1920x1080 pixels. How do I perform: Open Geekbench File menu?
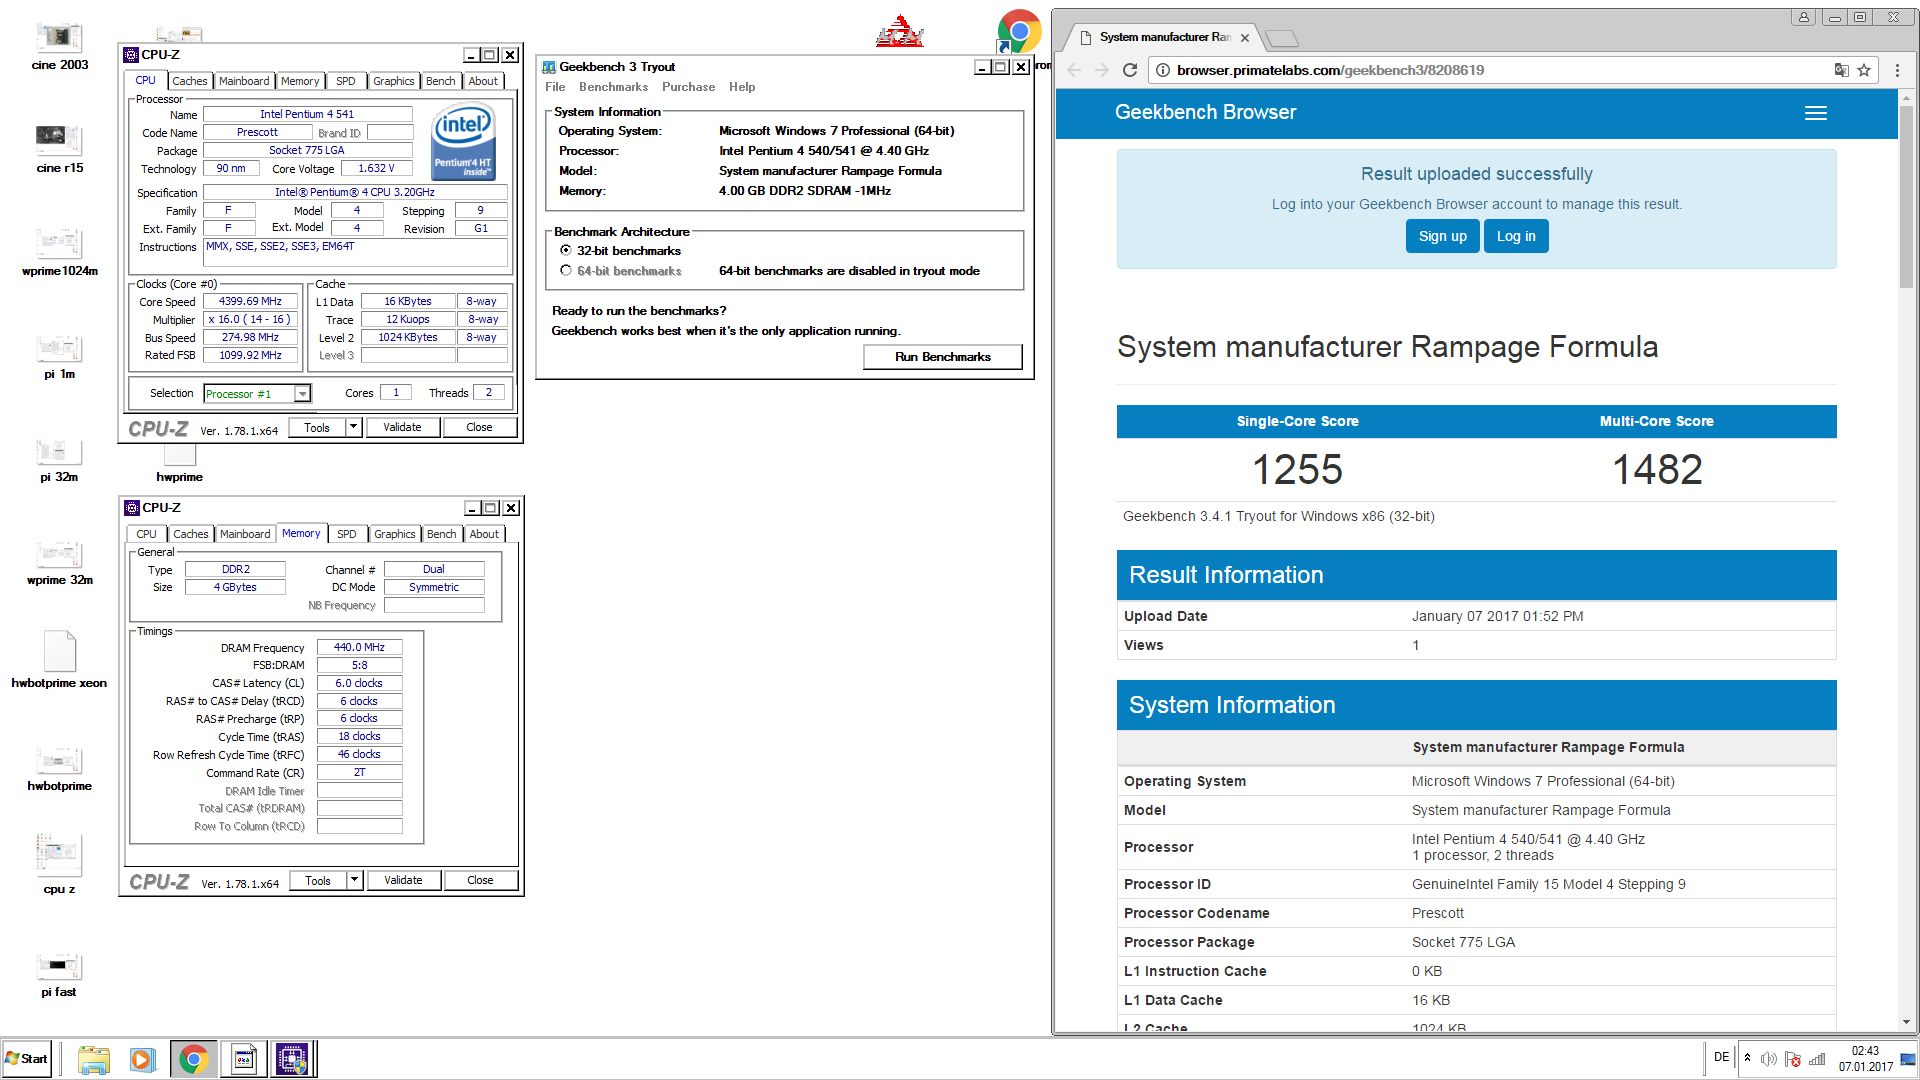pyautogui.click(x=555, y=87)
